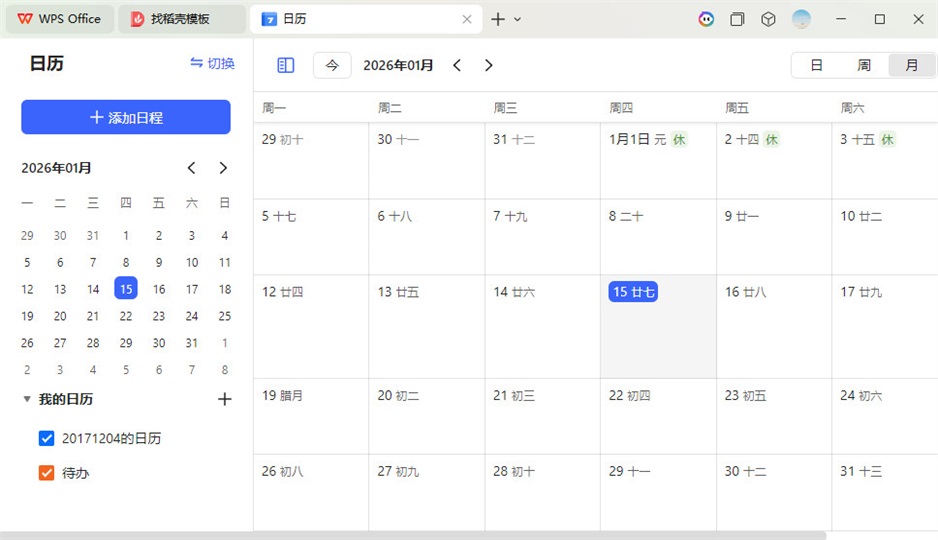Switch to 日 day view
938x540 pixels.
[x=816, y=65]
